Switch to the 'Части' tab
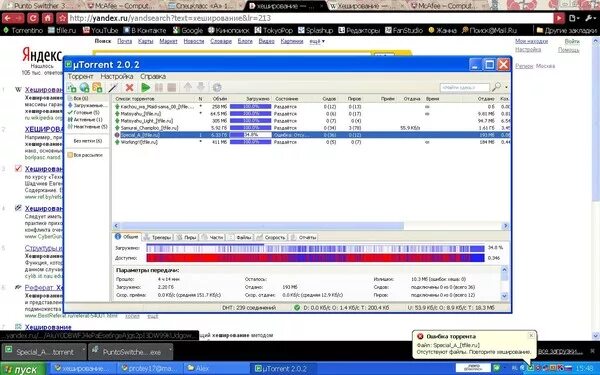The image size is (600, 375). coord(212,237)
